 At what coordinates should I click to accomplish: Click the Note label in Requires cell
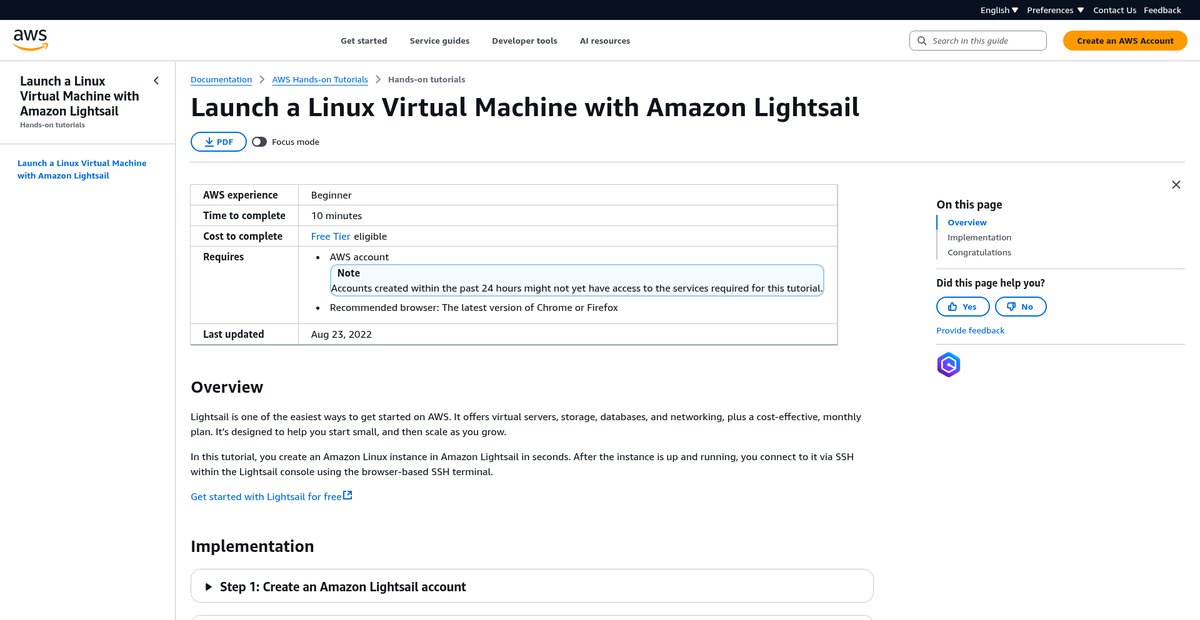pyautogui.click(x=349, y=273)
